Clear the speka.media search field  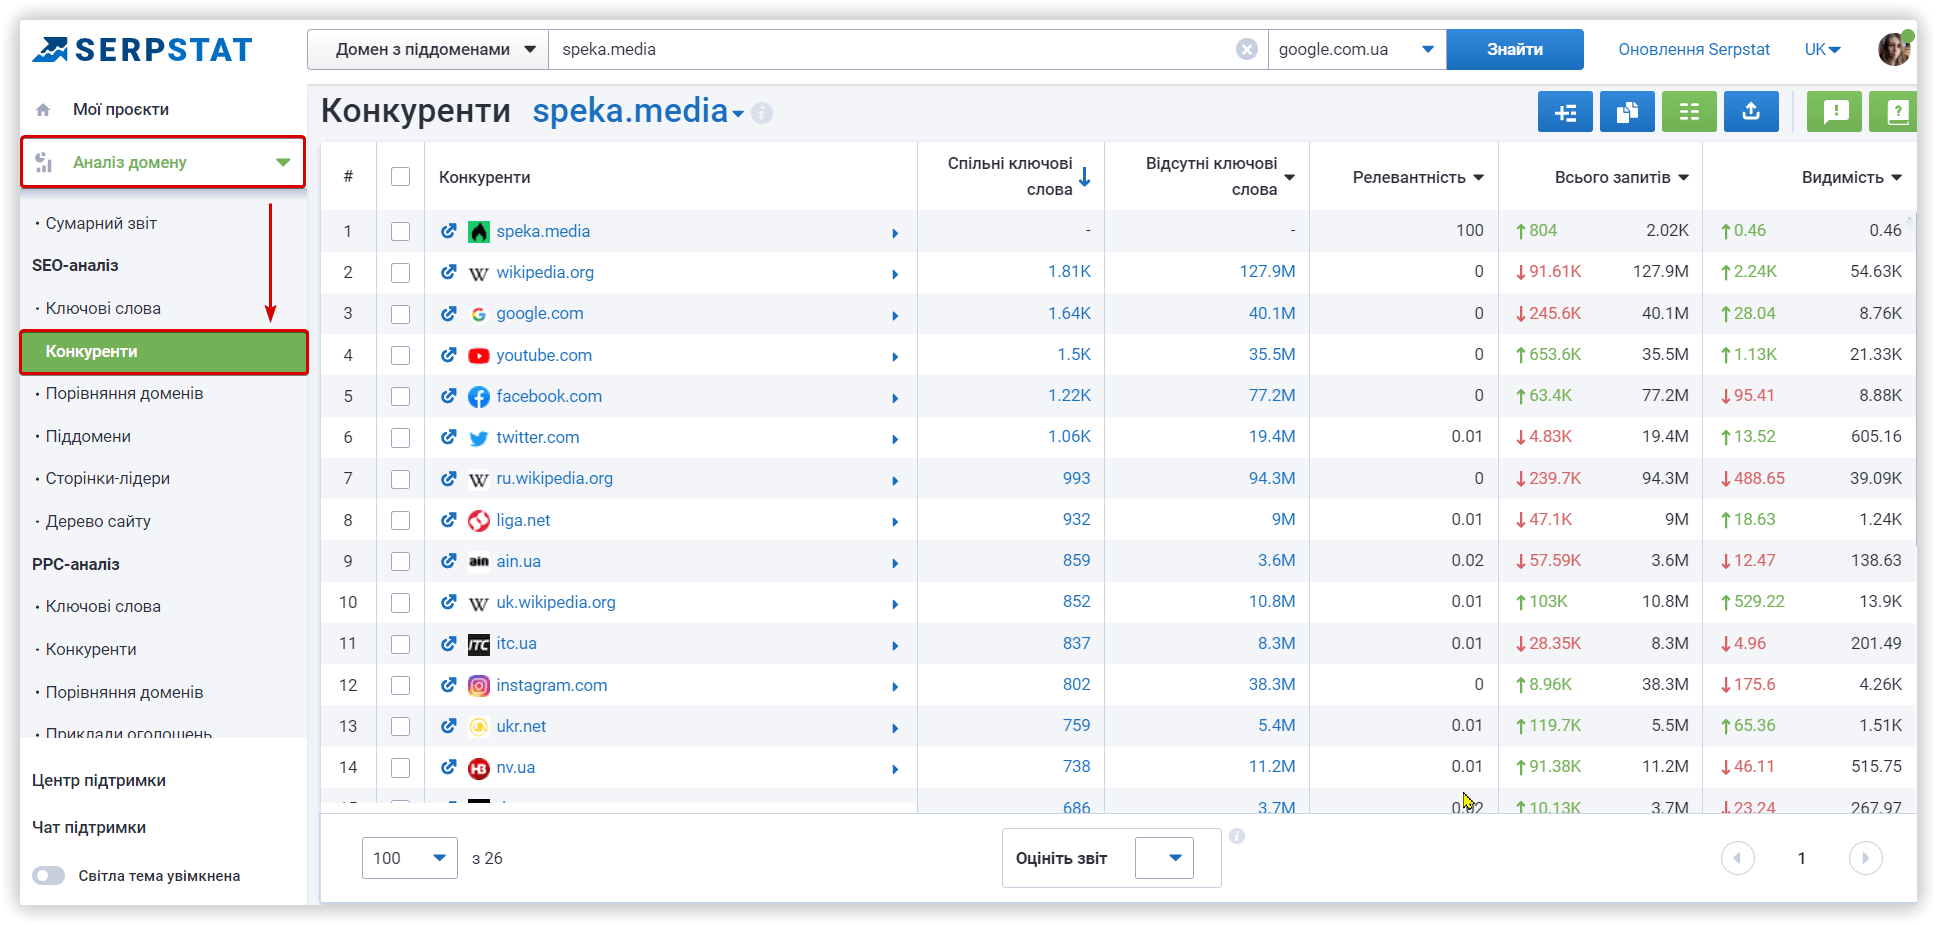coord(1246,49)
